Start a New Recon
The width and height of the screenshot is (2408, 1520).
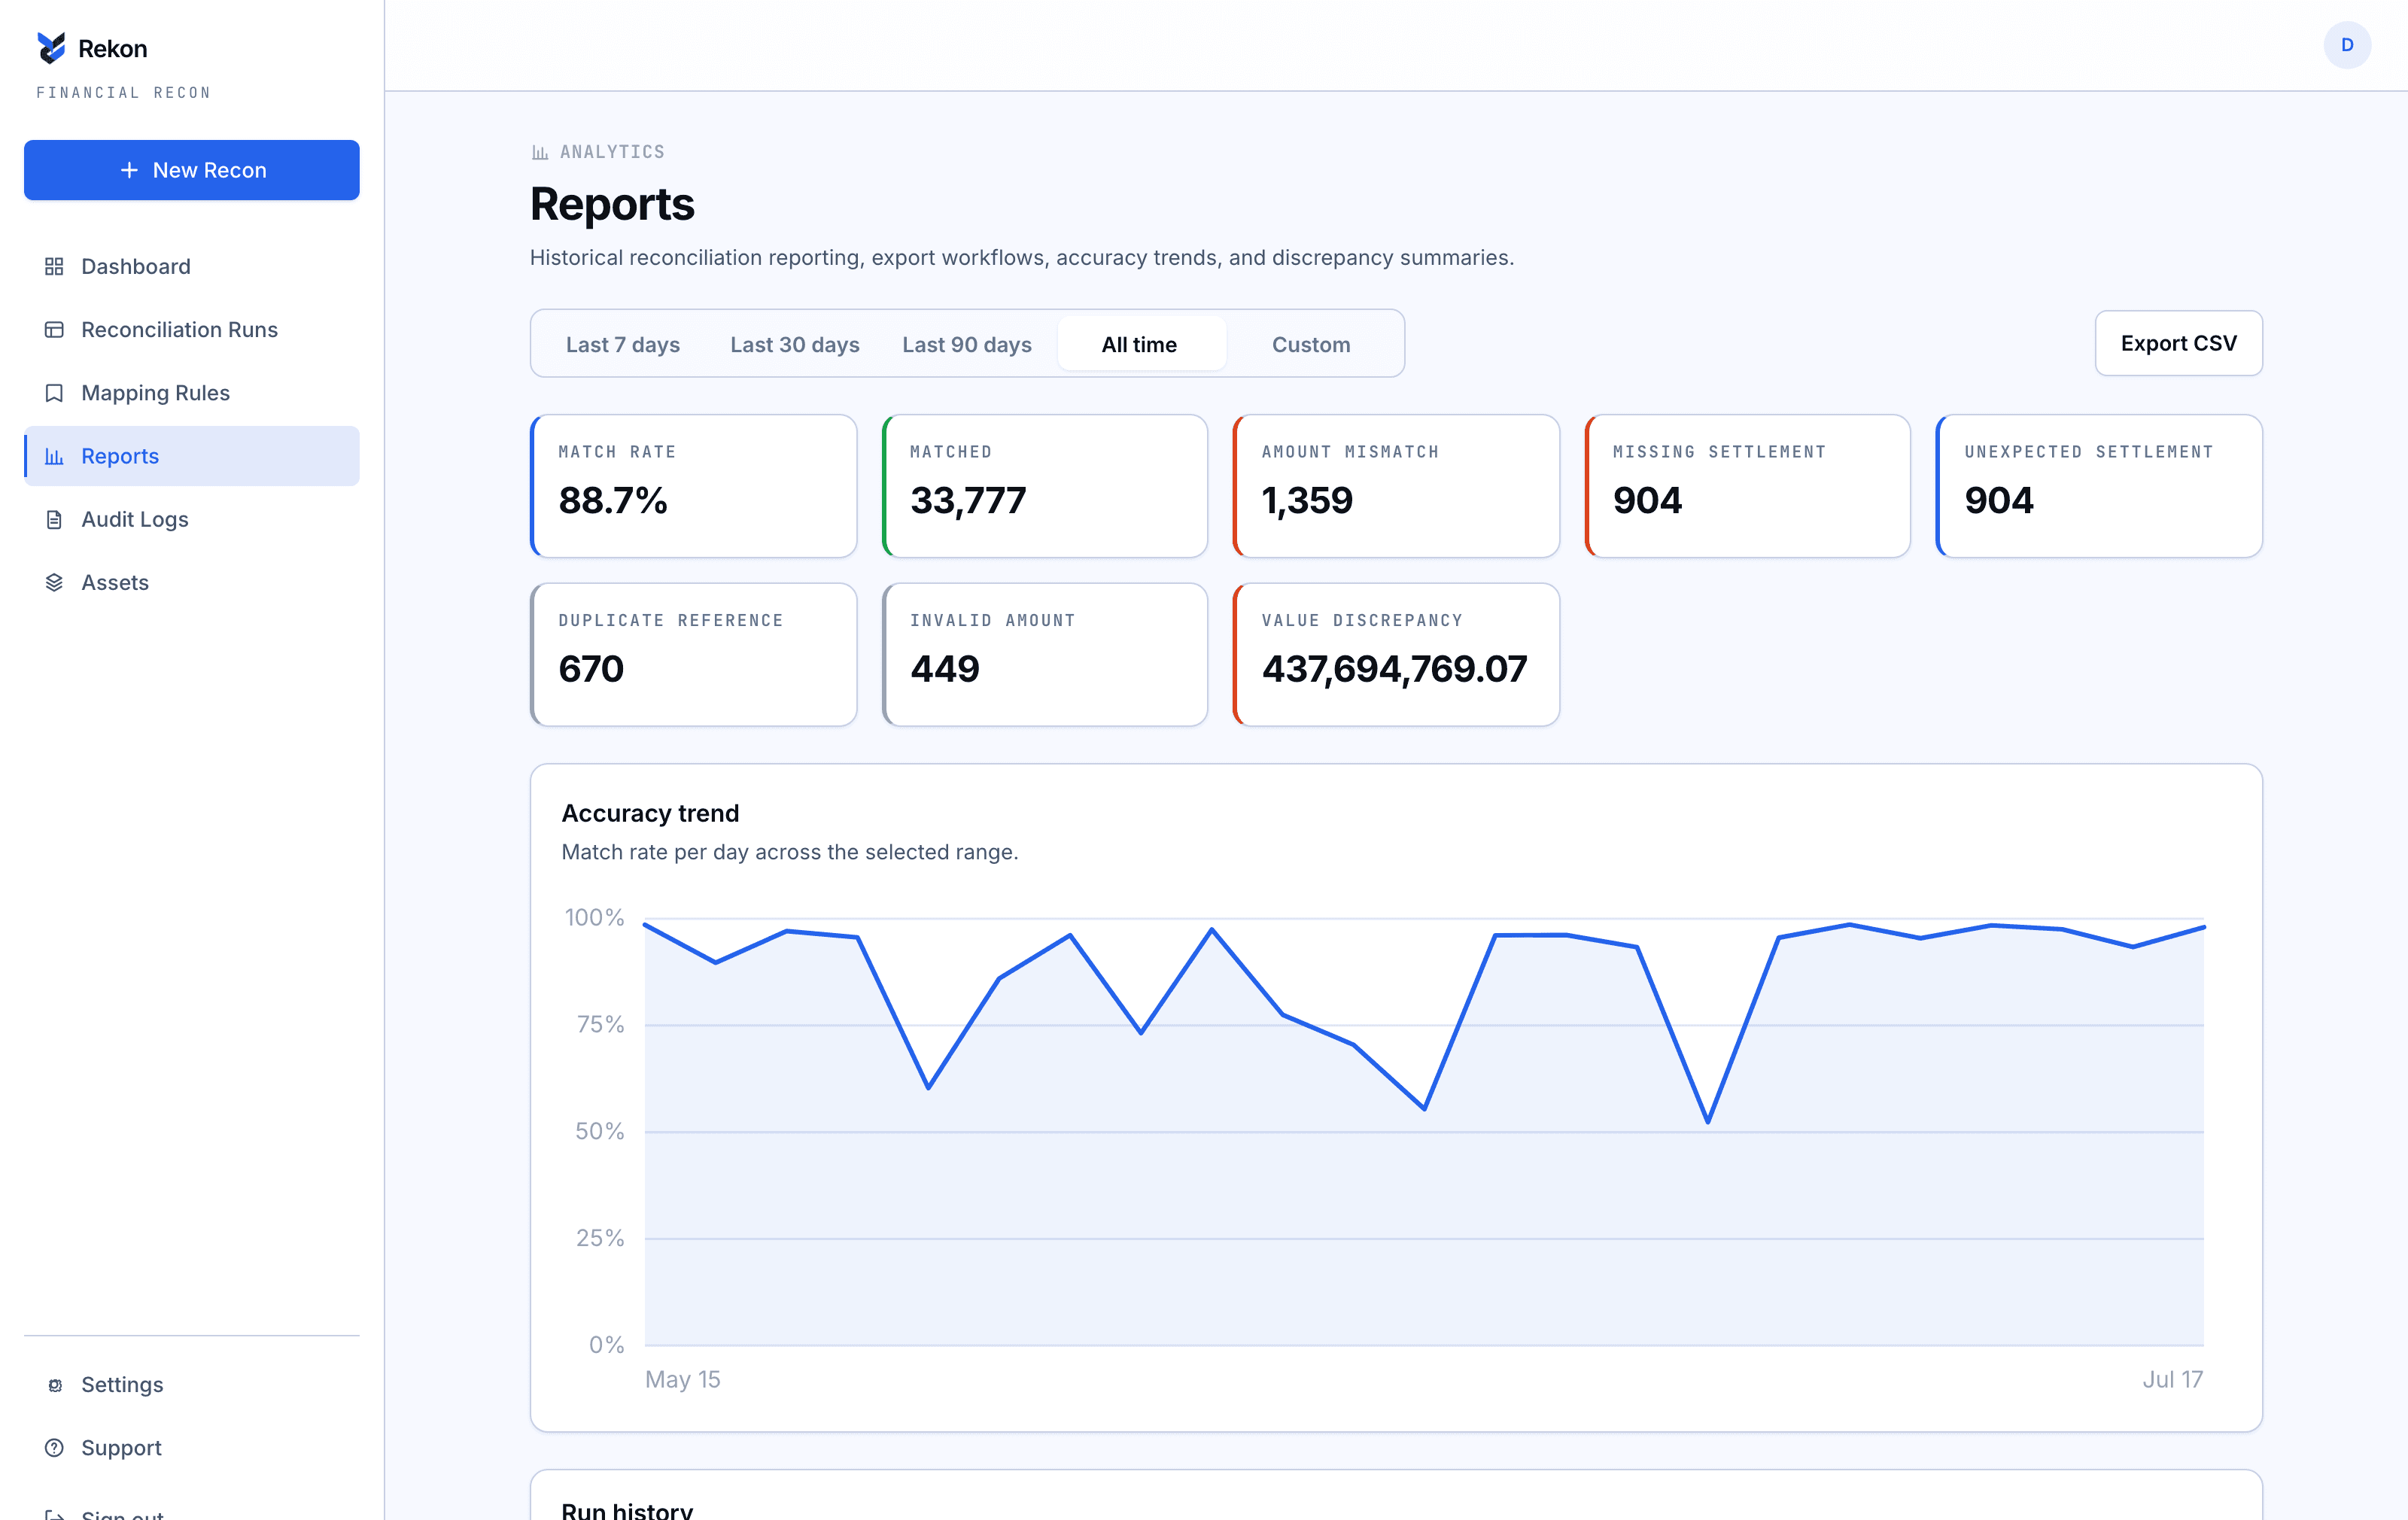192,170
